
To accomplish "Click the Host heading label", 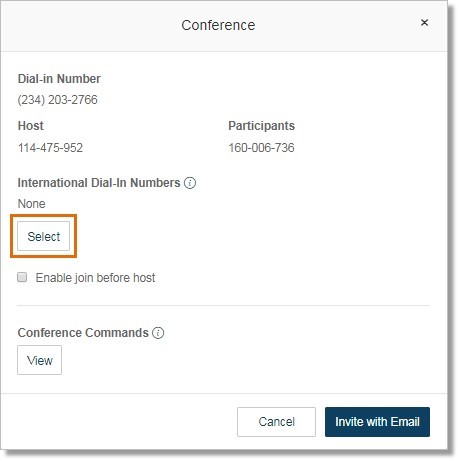I will pyautogui.click(x=31, y=126).
